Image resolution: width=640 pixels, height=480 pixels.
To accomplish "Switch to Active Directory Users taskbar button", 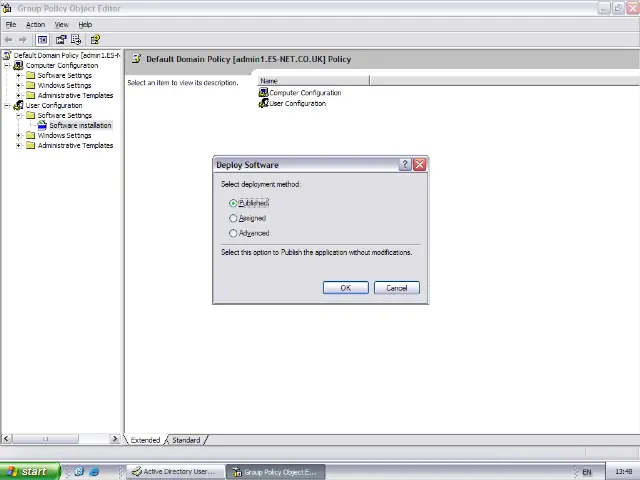I will 176,471.
